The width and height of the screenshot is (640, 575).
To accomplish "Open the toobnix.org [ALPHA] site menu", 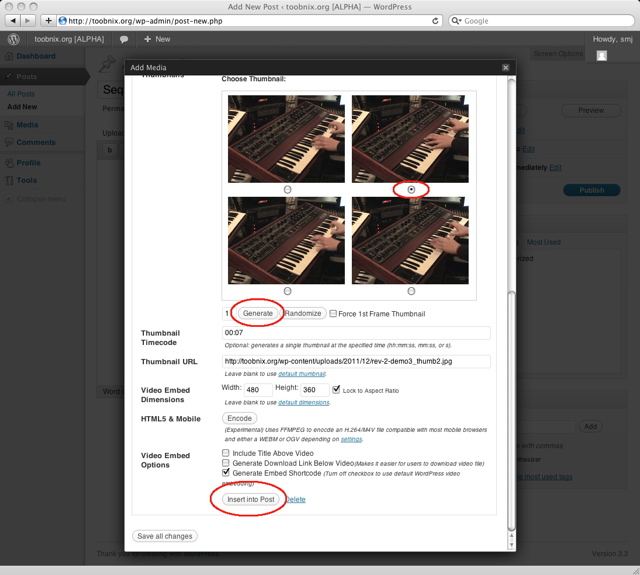I will click(69, 39).
